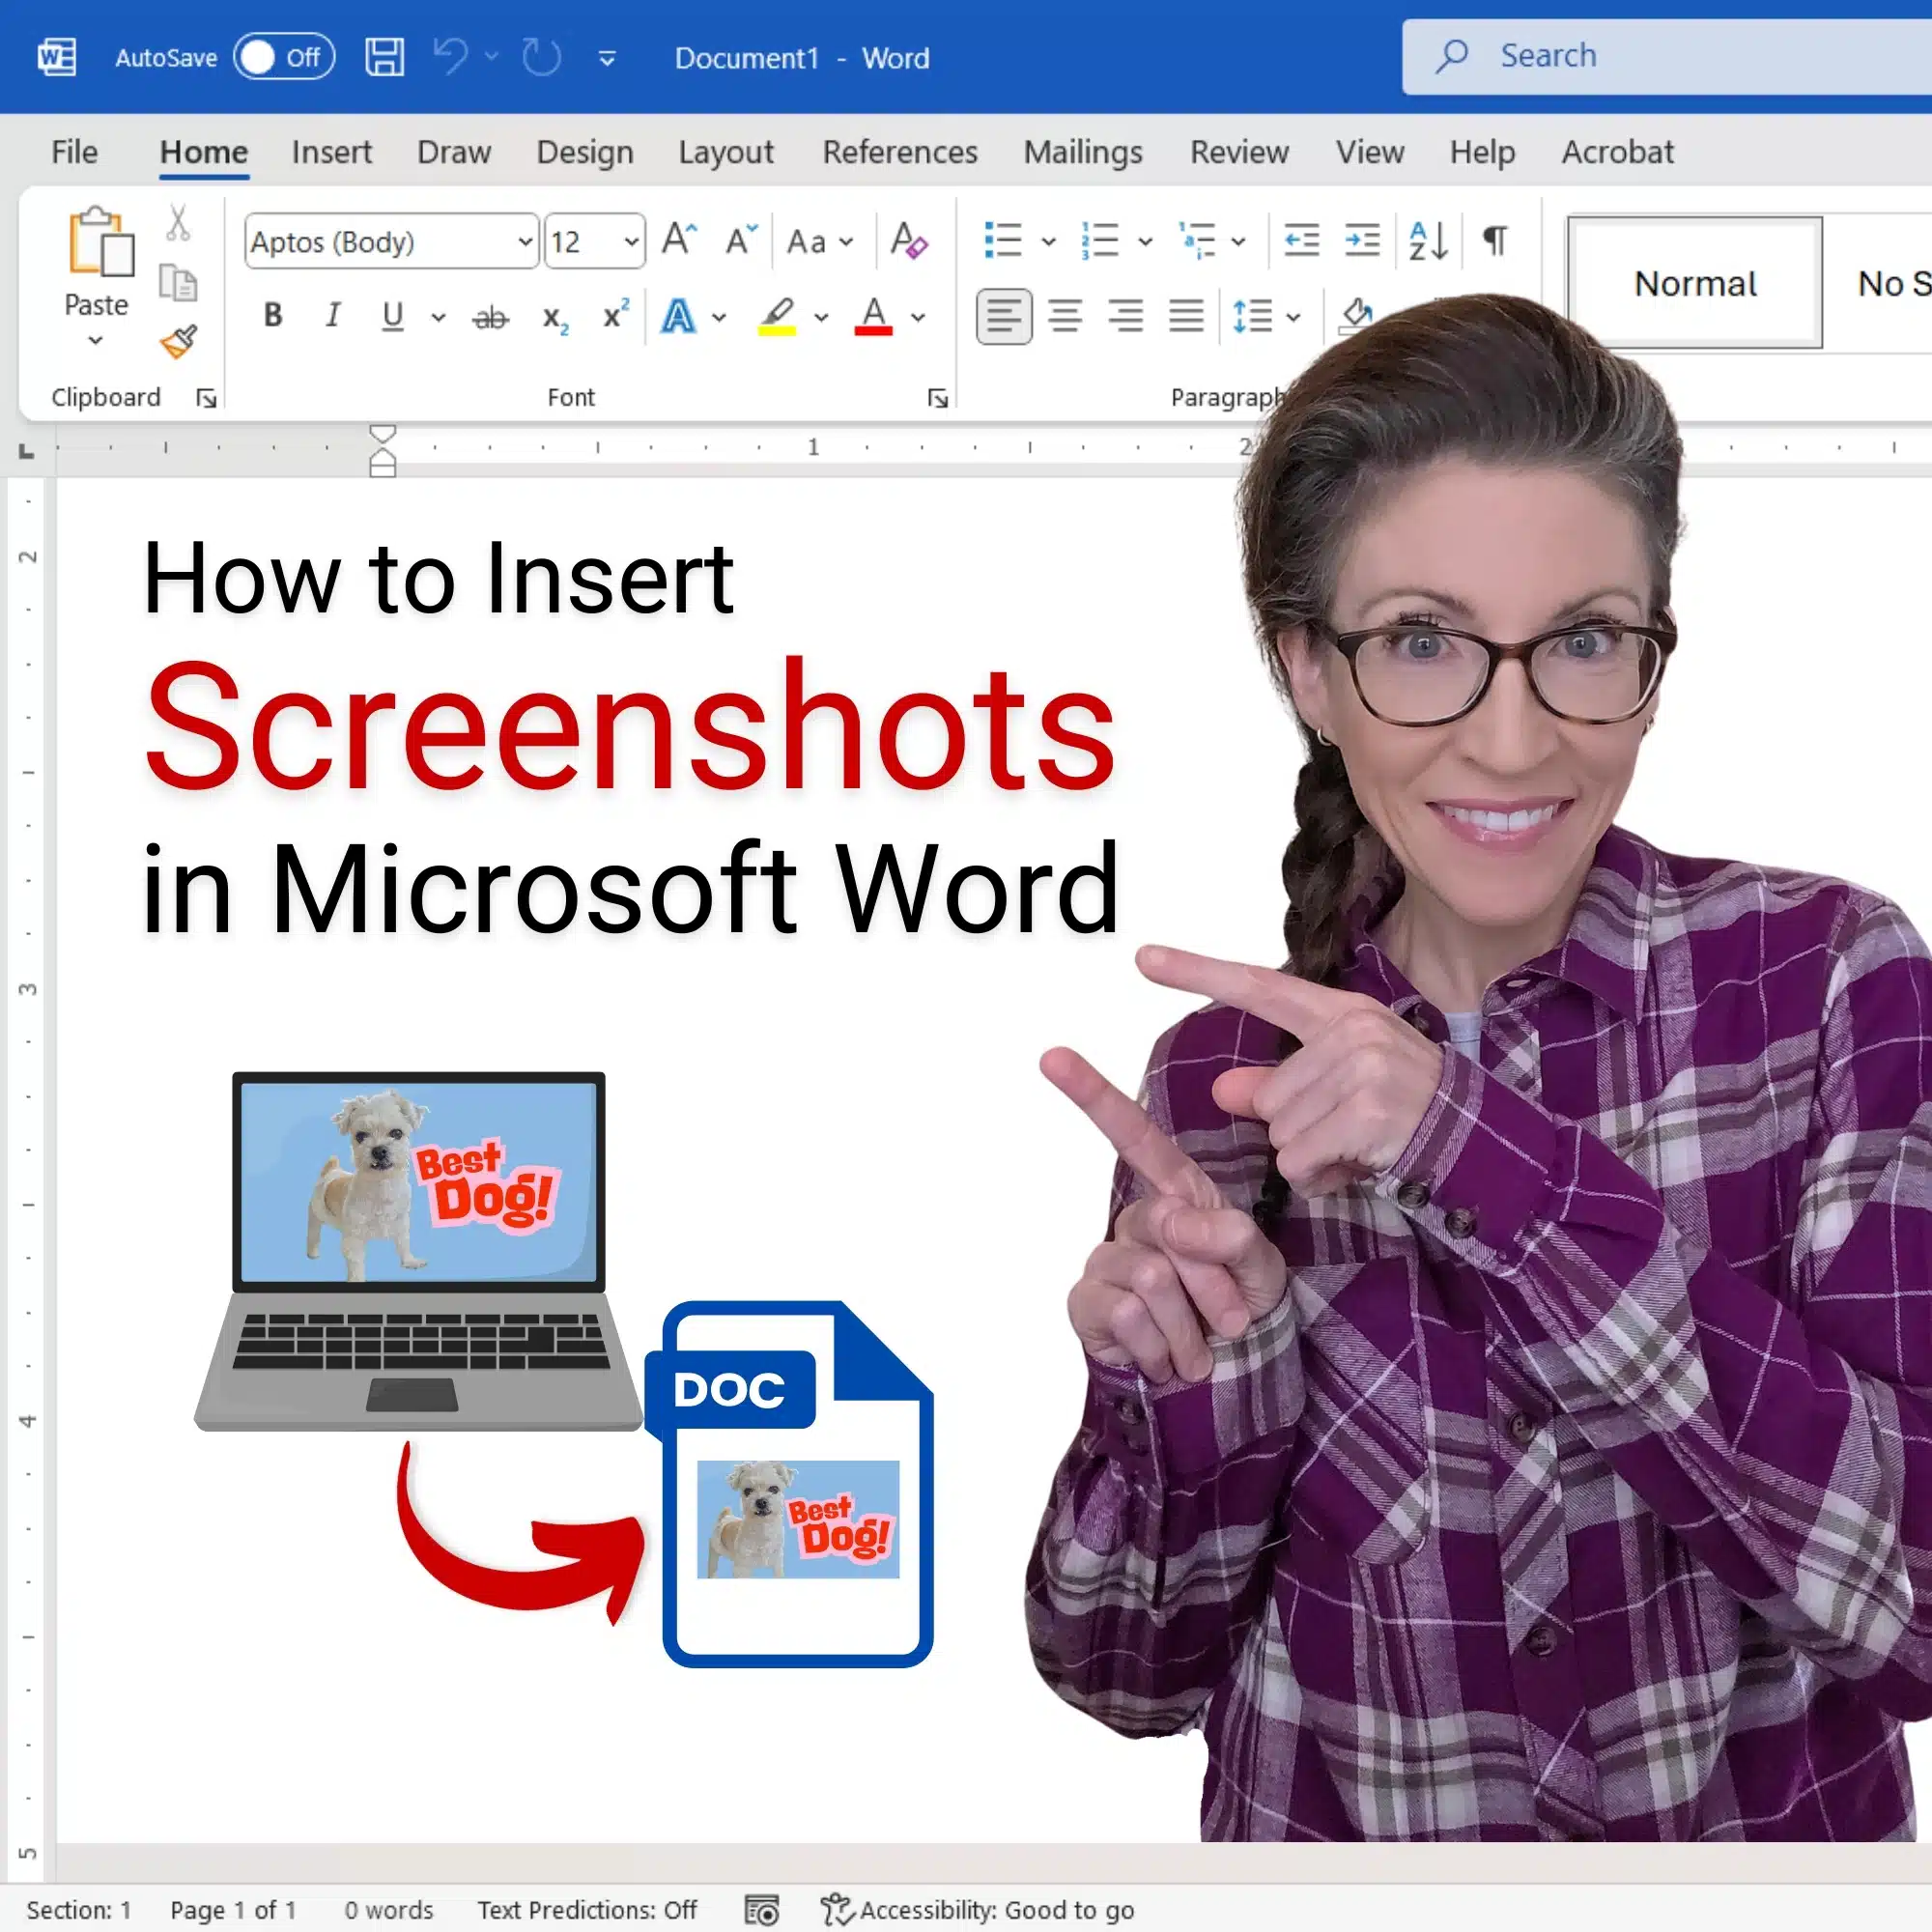The height and width of the screenshot is (1932, 1932).
Task: Select Center alignment
Action: point(1065,317)
